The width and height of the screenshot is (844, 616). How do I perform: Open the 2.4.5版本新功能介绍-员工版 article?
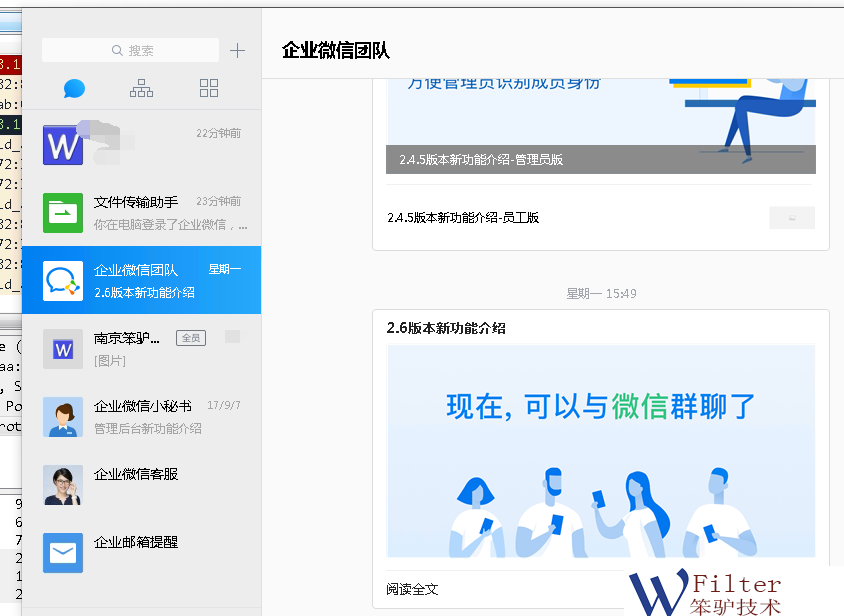pyautogui.click(x=464, y=217)
